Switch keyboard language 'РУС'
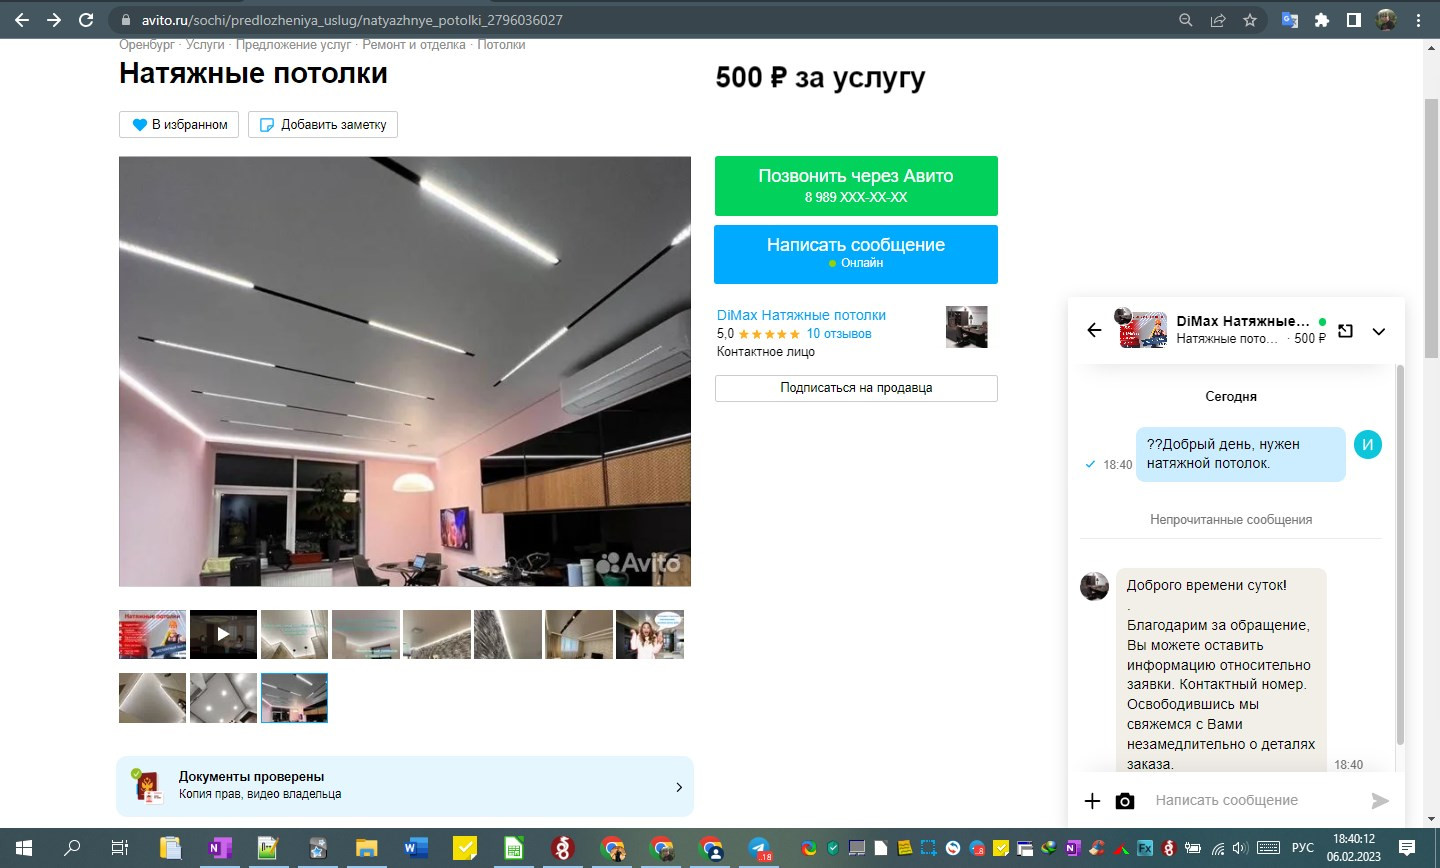The image size is (1440, 868). pyautogui.click(x=1303, y=848)
